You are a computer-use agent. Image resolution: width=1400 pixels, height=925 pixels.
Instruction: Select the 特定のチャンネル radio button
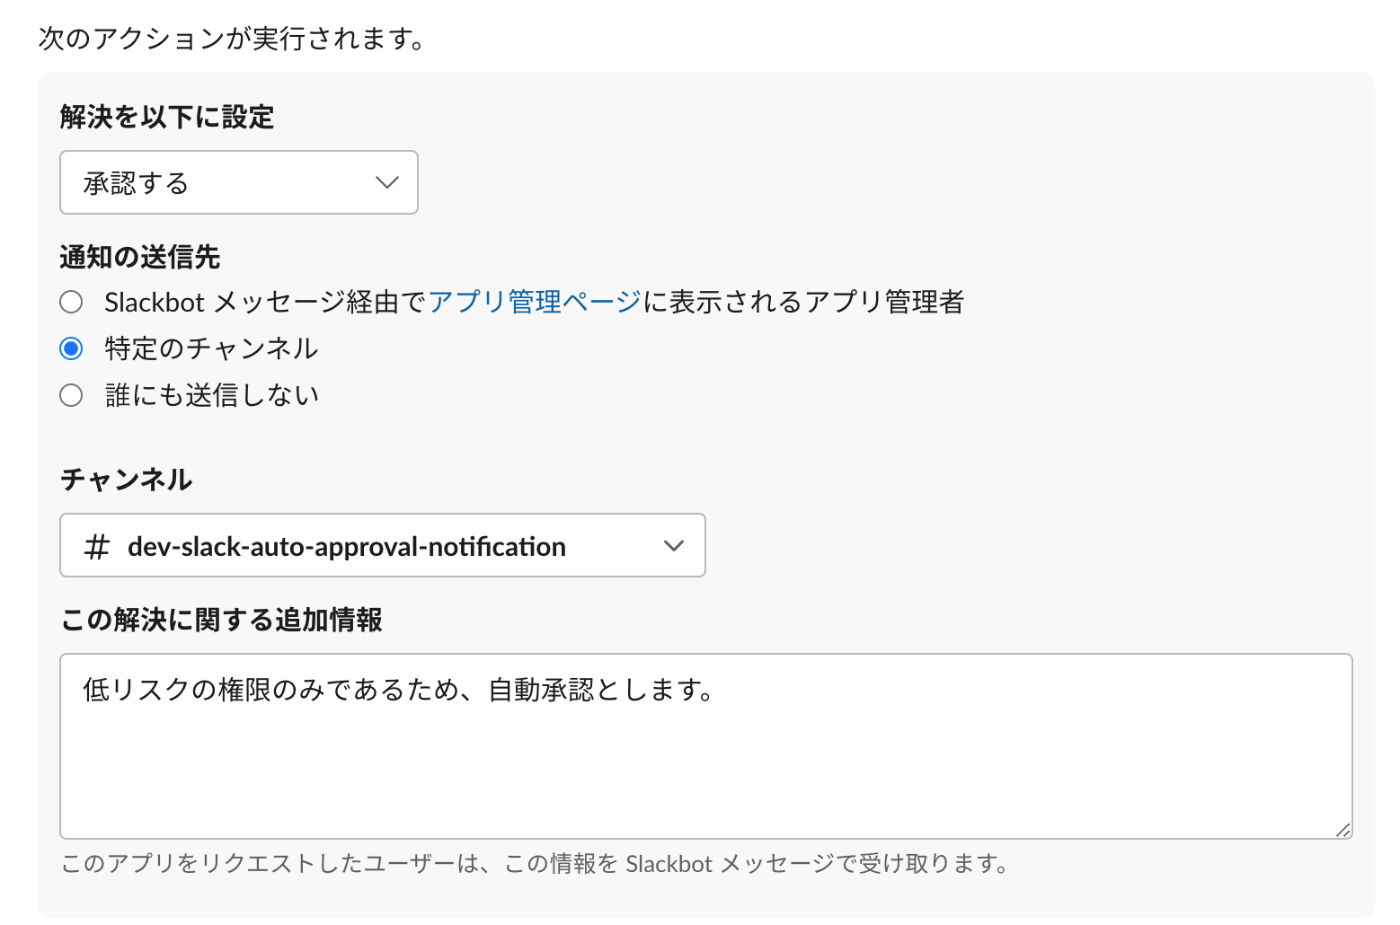point(71,349)
